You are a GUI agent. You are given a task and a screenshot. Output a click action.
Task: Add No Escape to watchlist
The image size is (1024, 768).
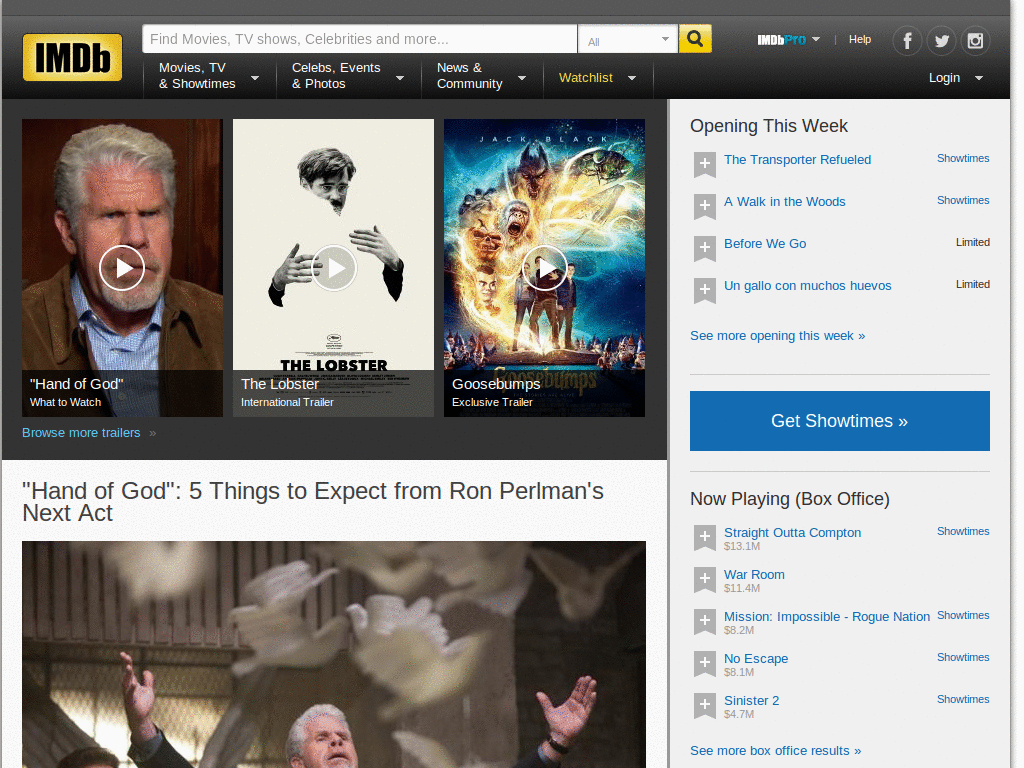(x=705, y=664)
